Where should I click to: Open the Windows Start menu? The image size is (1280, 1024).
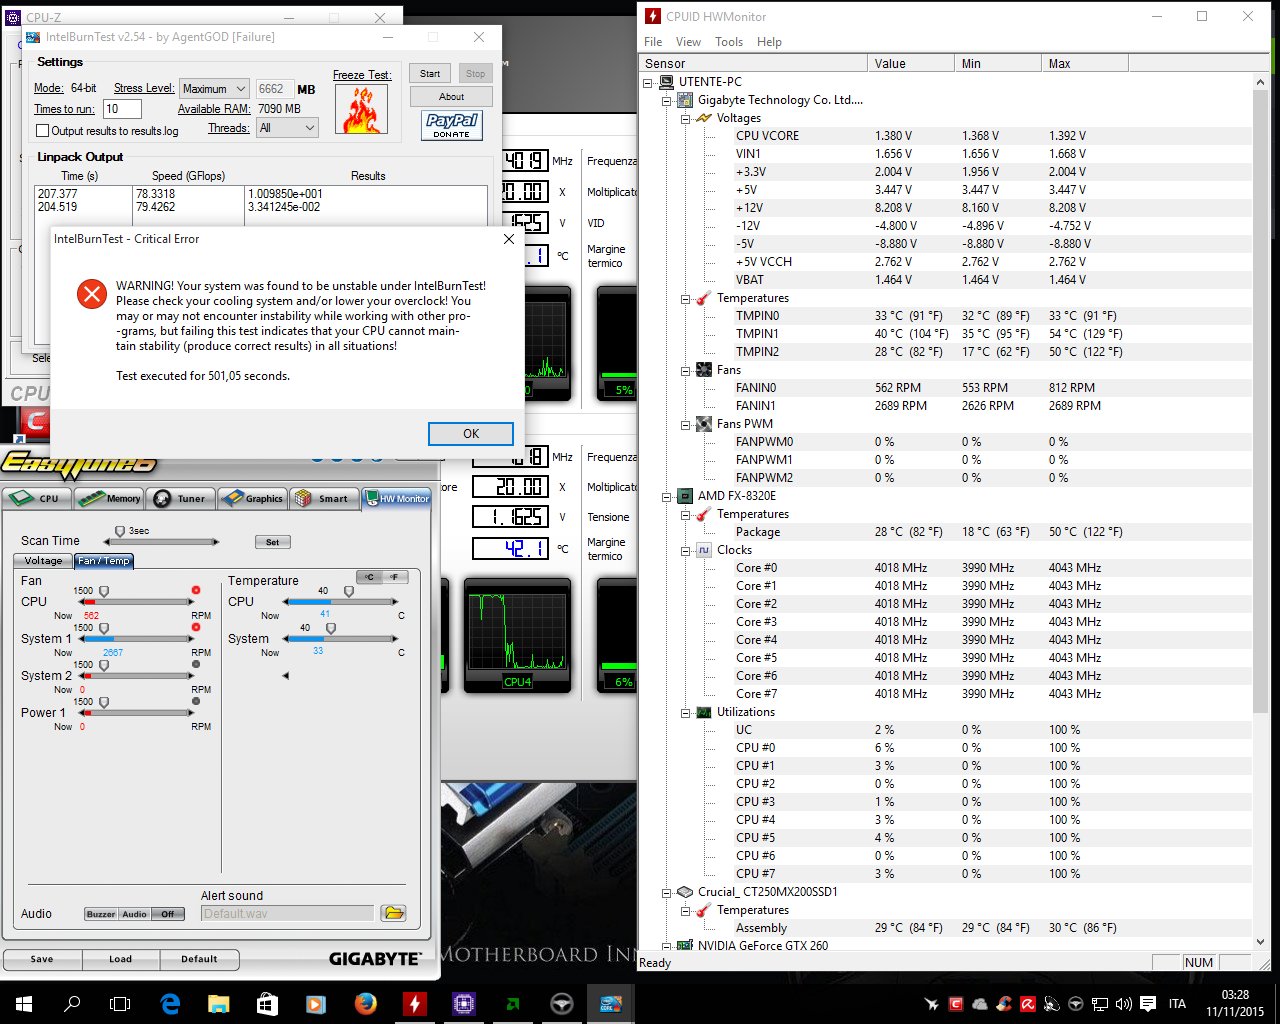click(x=23, y=1003)
